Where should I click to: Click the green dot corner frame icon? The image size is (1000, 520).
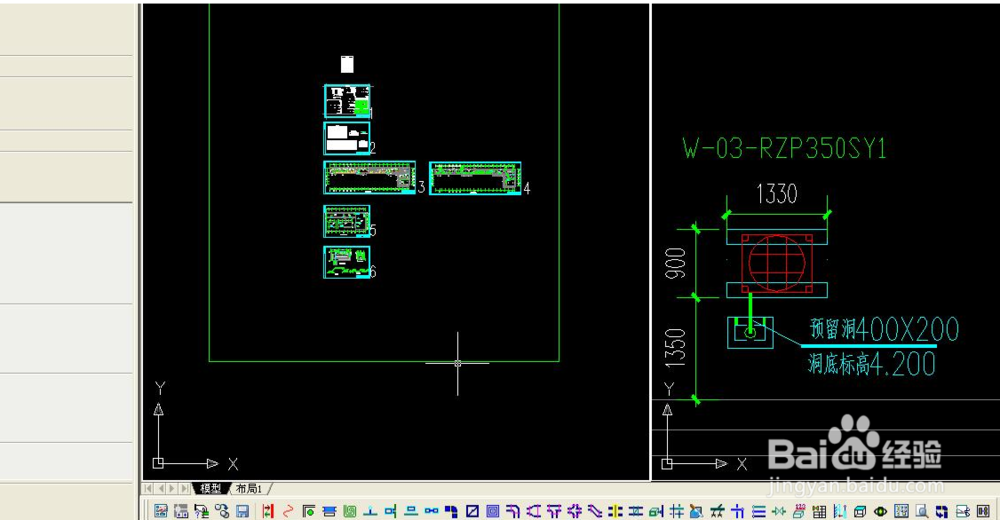click(309, 511)
